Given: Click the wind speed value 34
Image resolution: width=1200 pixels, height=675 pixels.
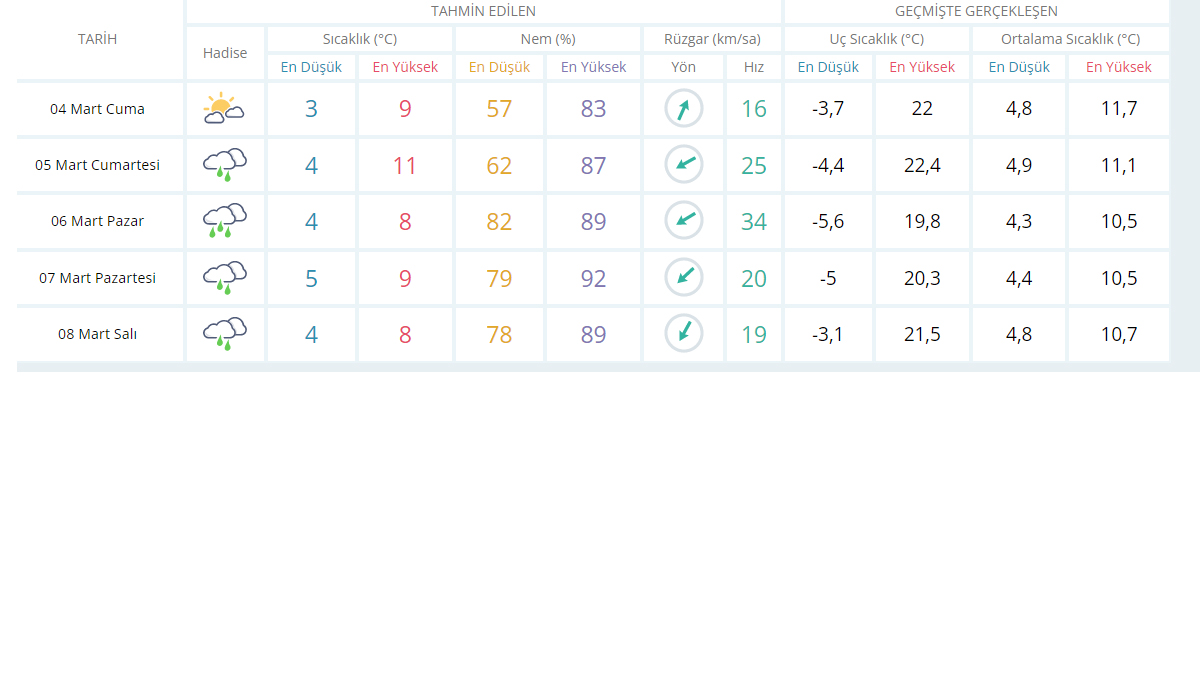Looking at the screenshot, I should tap(754, 221).
